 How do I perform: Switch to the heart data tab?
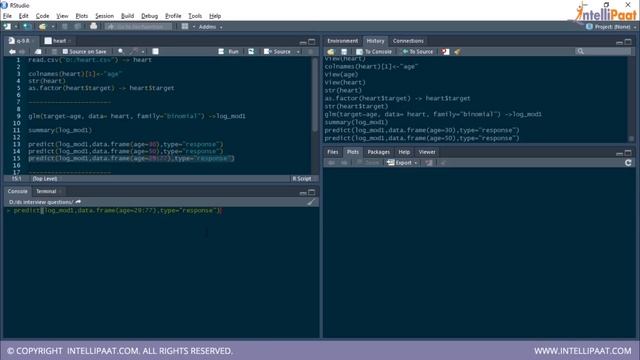(x=58, y=41)
